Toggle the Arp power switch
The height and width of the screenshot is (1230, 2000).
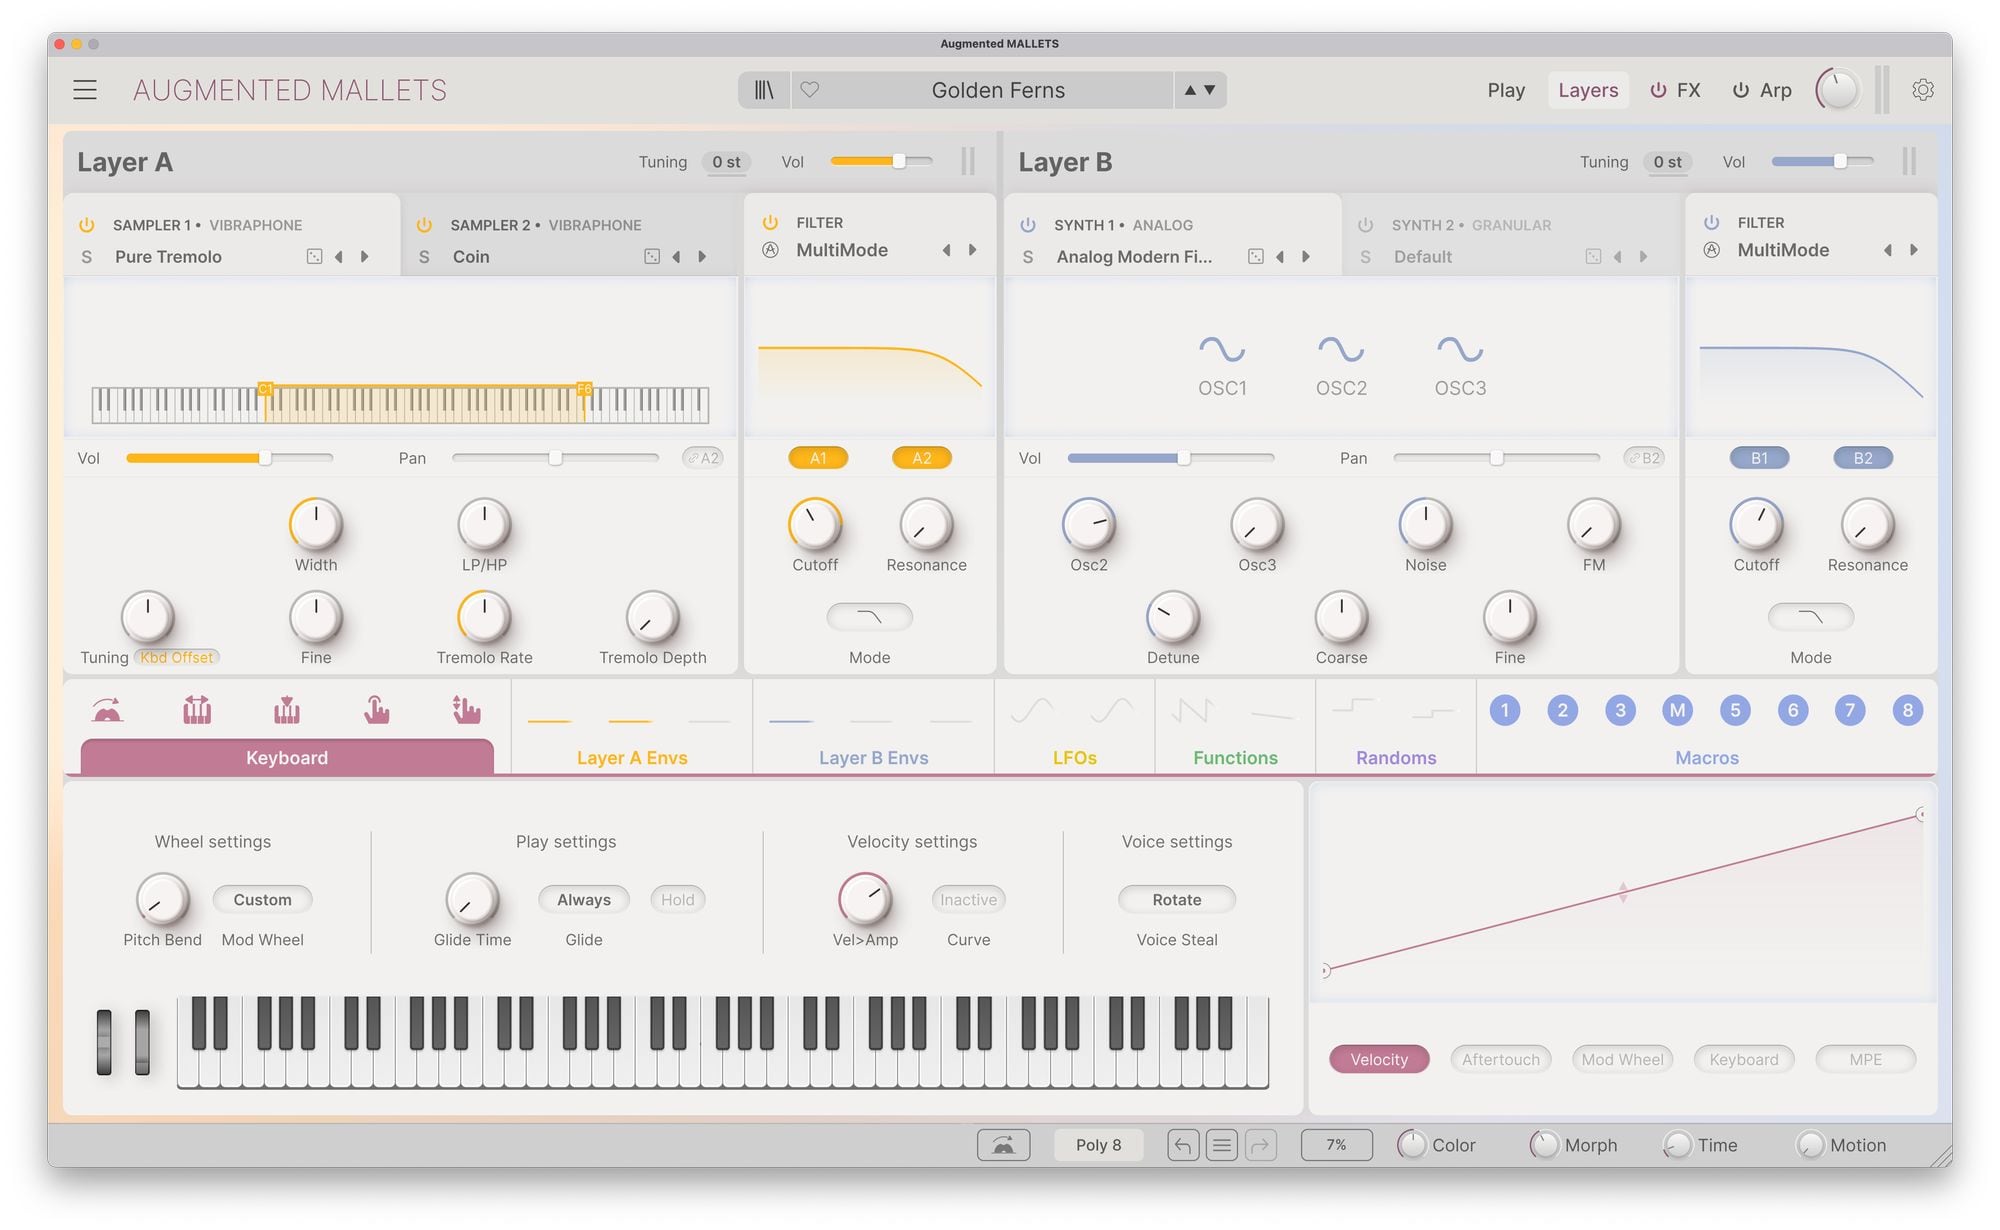point(1741,90)
